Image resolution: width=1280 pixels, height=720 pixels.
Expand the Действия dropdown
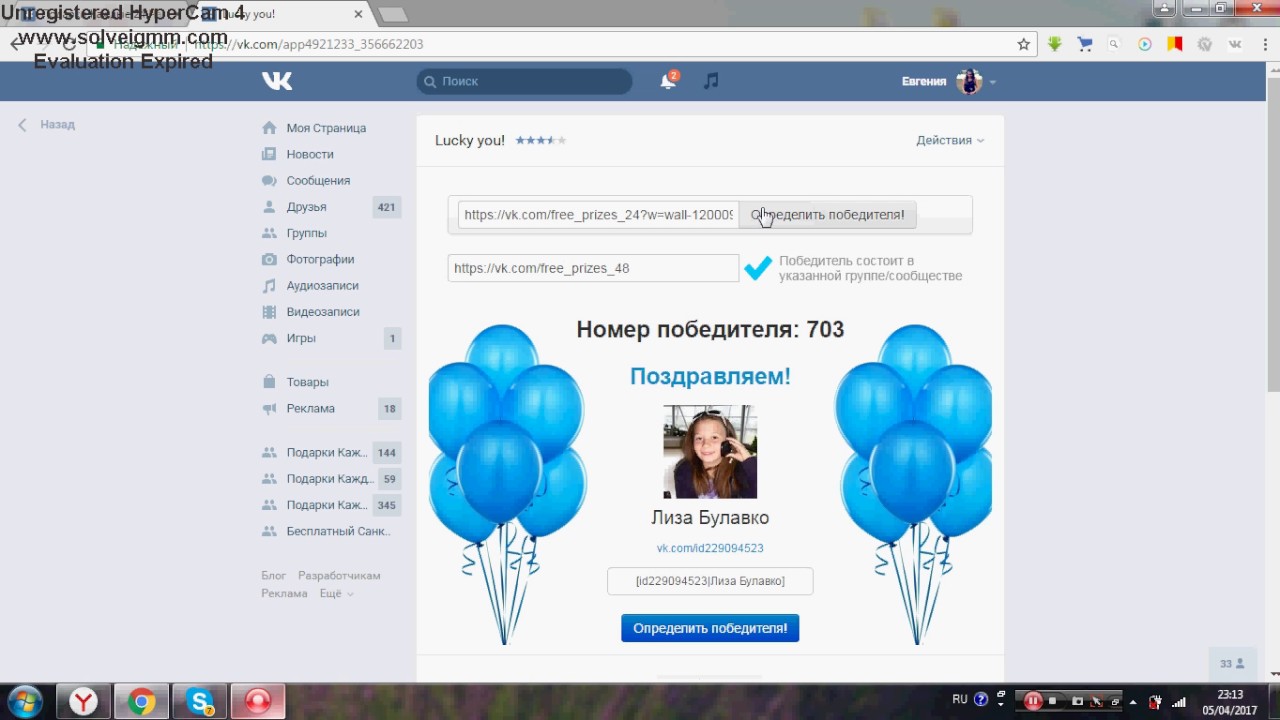pyautogui.click(x=950, y=140)
